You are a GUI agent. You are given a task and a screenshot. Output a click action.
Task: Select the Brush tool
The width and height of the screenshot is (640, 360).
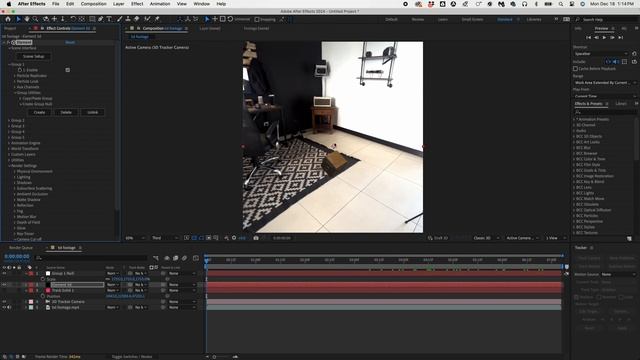point(120,19)
